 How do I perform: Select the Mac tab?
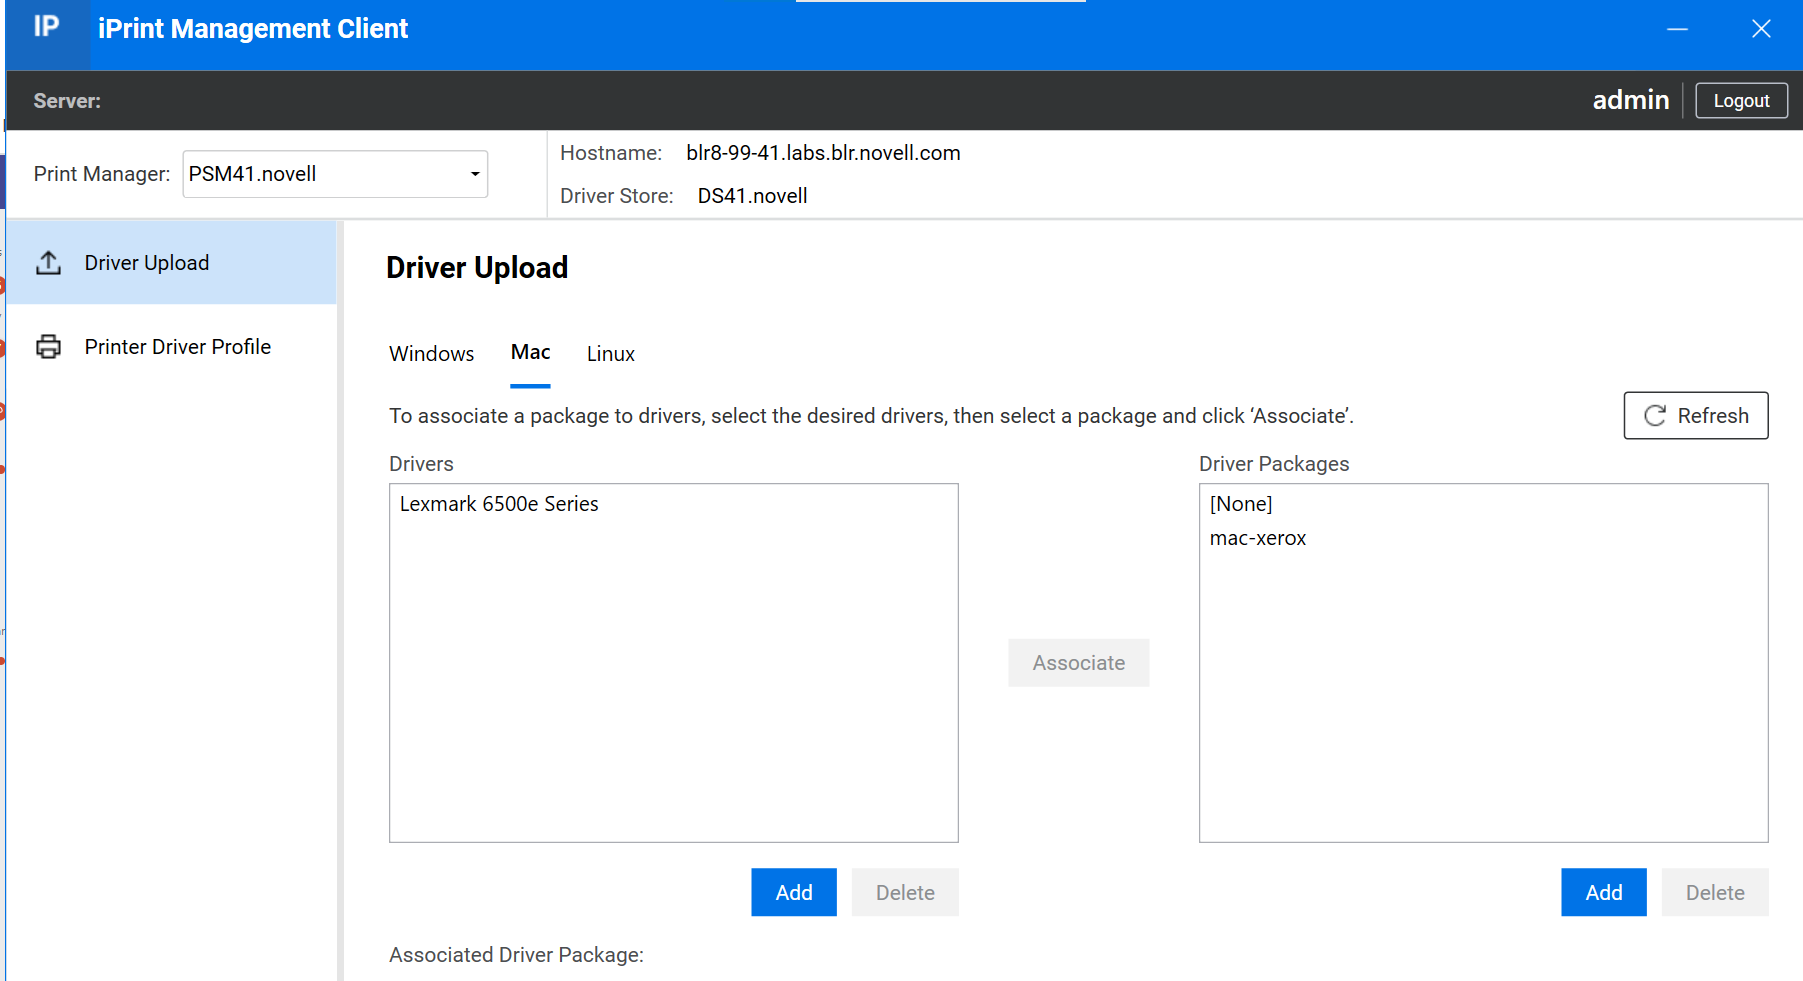[x=530, y=352]
